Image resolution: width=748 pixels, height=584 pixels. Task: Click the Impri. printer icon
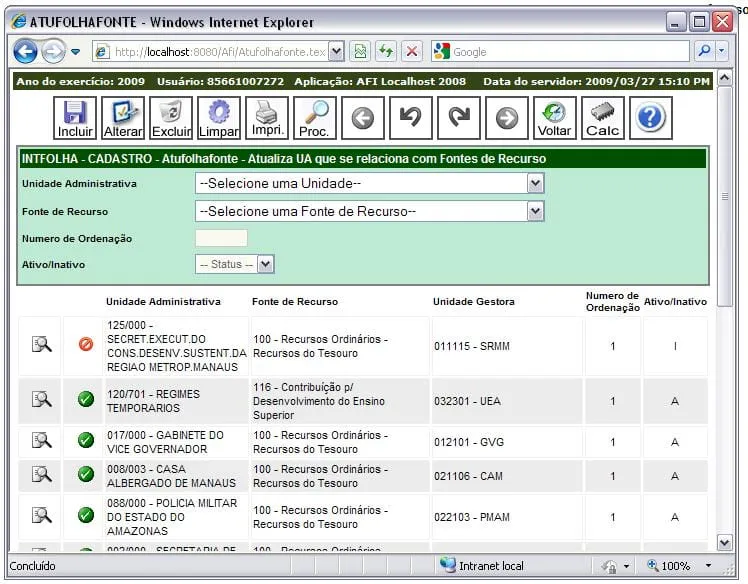pos(267,118)
